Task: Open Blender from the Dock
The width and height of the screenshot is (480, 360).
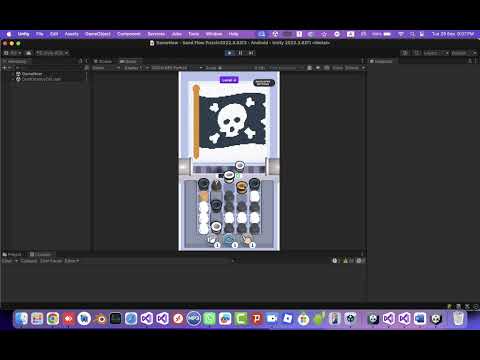Action: tap(100, 319)
